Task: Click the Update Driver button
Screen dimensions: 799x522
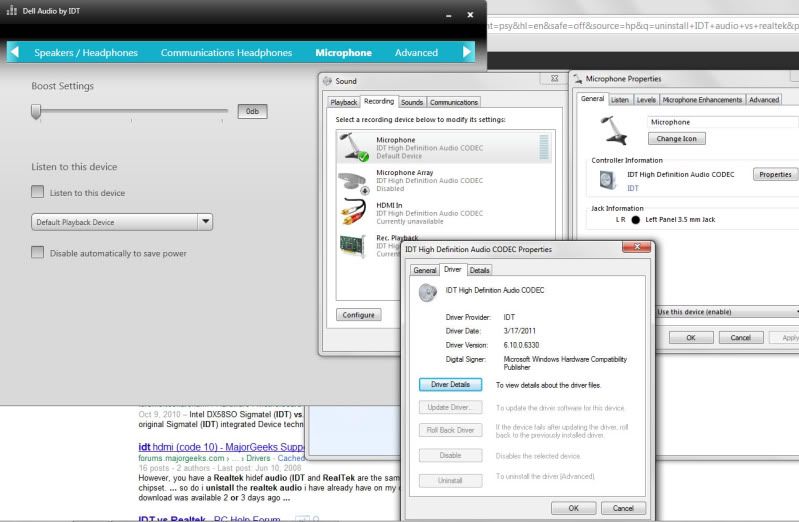Action: (x=450, y=407)
